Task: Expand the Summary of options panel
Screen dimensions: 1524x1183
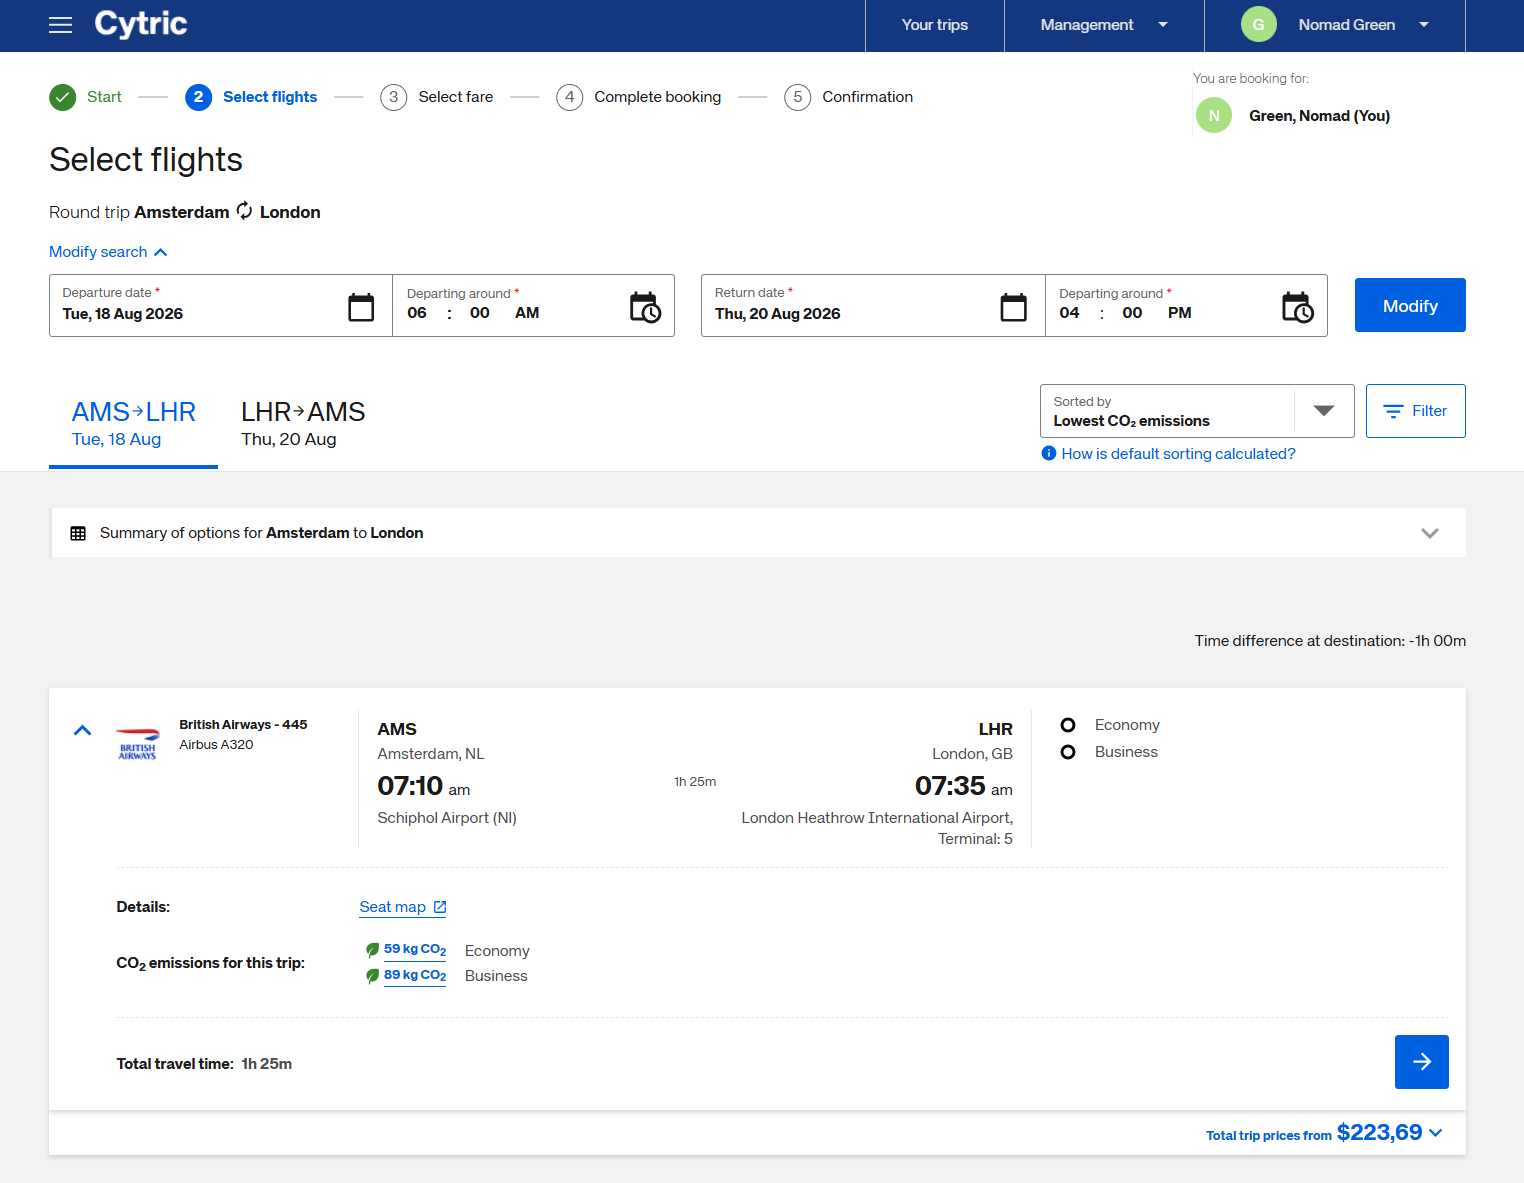Action: point(759,533)
